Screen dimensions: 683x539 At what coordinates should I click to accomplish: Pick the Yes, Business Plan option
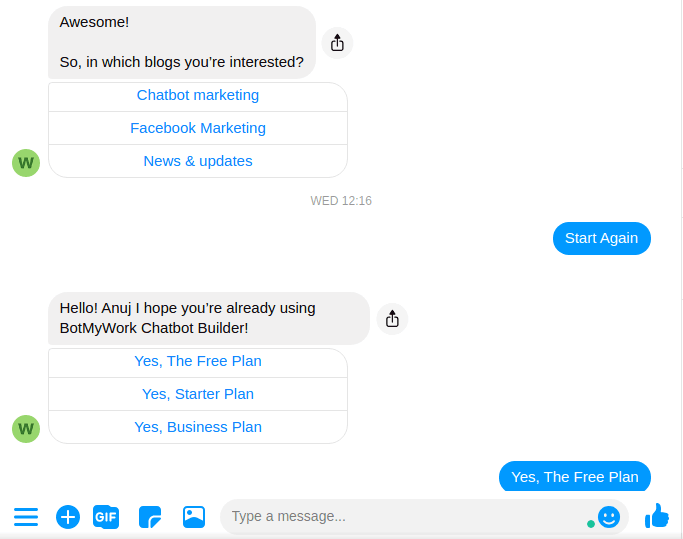coord(198,427)
